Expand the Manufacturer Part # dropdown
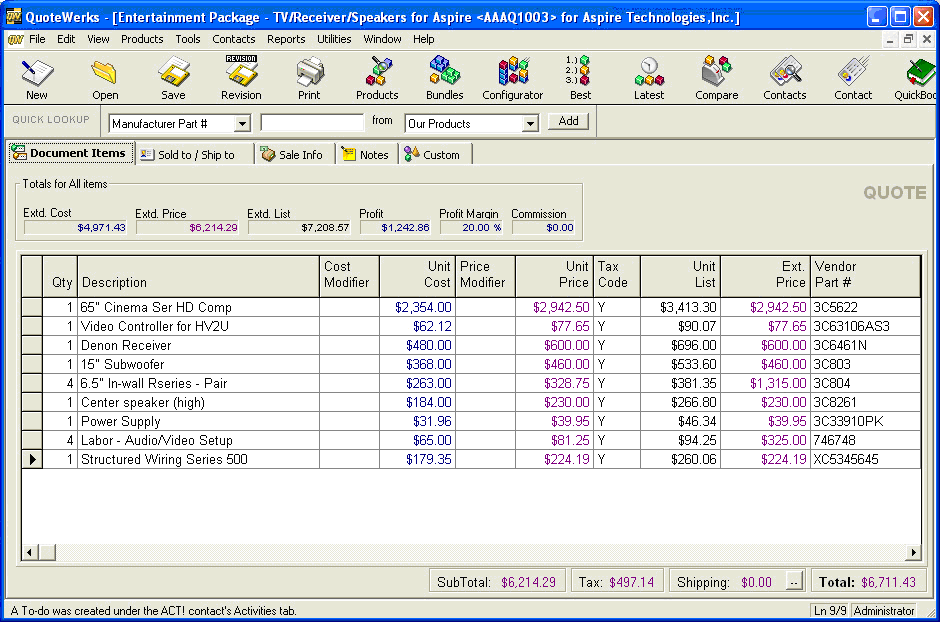Screen dimensions: 940x622 pyautogui.click(x=241, y=124)
